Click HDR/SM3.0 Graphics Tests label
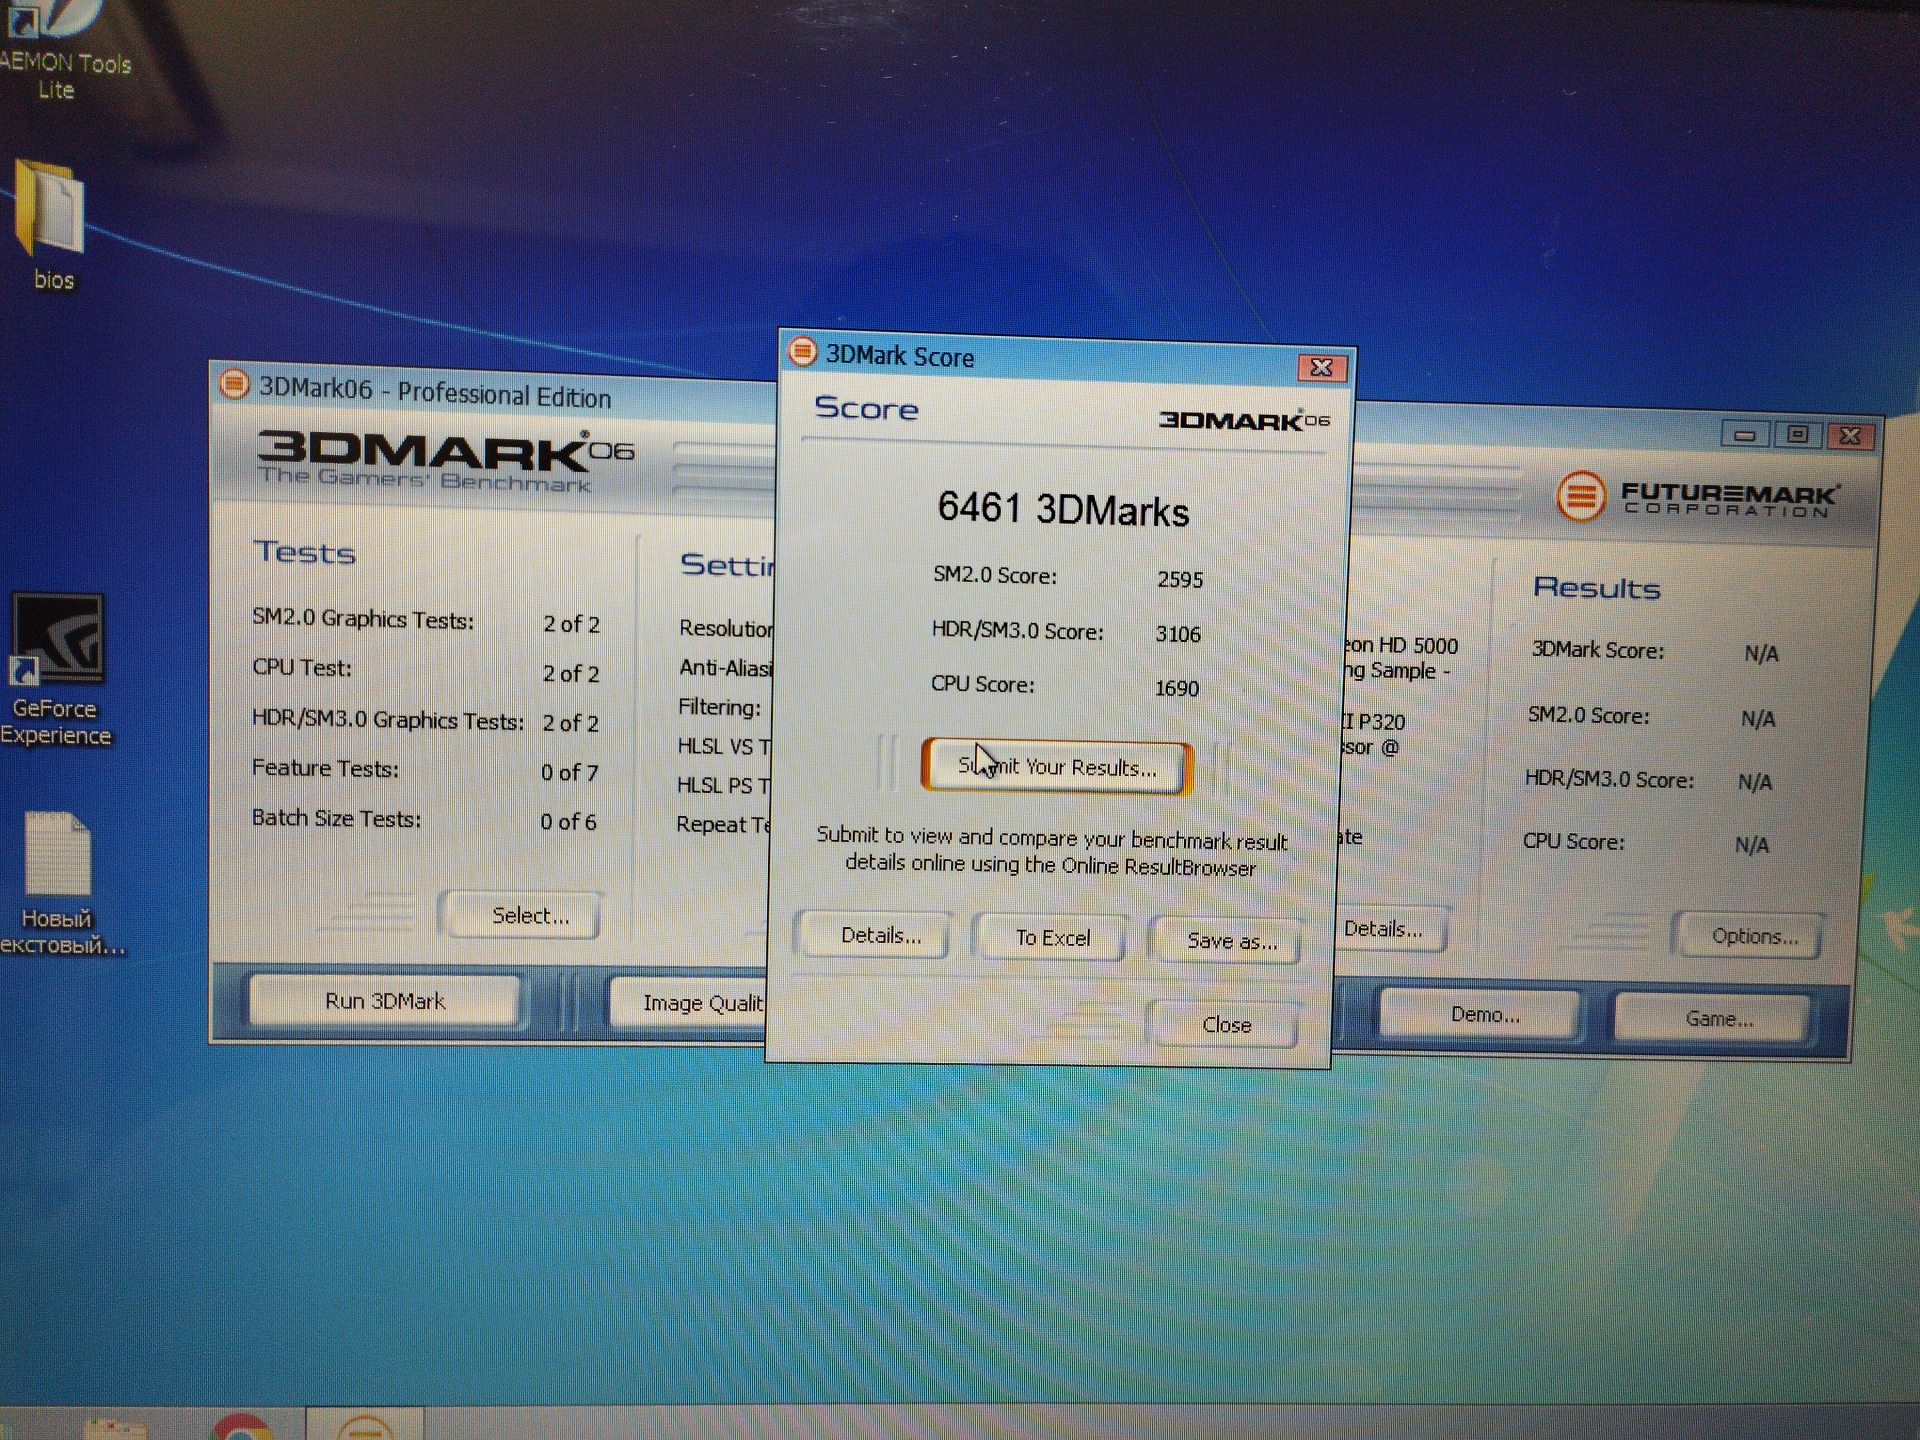The width and height of the screenshot is (1920, 1440). pyautogui.click(x=387, y=720)
